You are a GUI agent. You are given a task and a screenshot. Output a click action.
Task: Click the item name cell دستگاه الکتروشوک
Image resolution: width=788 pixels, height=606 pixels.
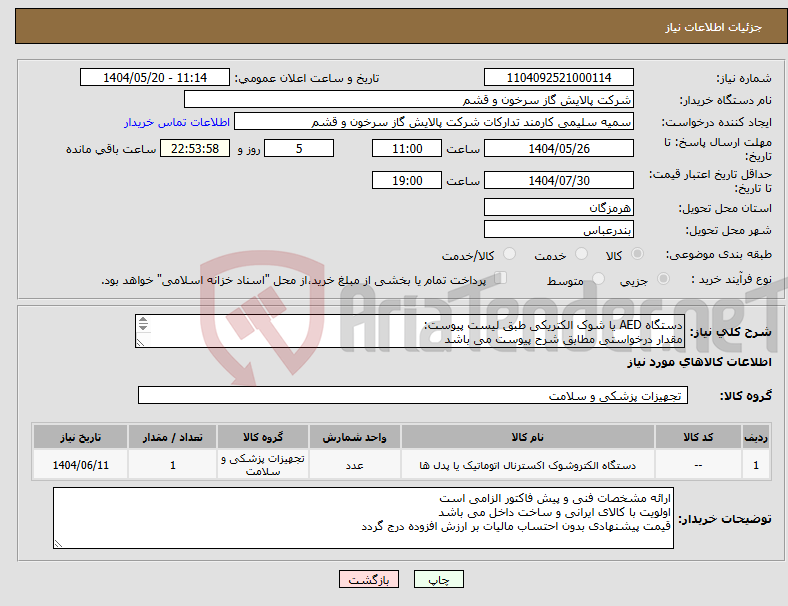click(528, 465)
